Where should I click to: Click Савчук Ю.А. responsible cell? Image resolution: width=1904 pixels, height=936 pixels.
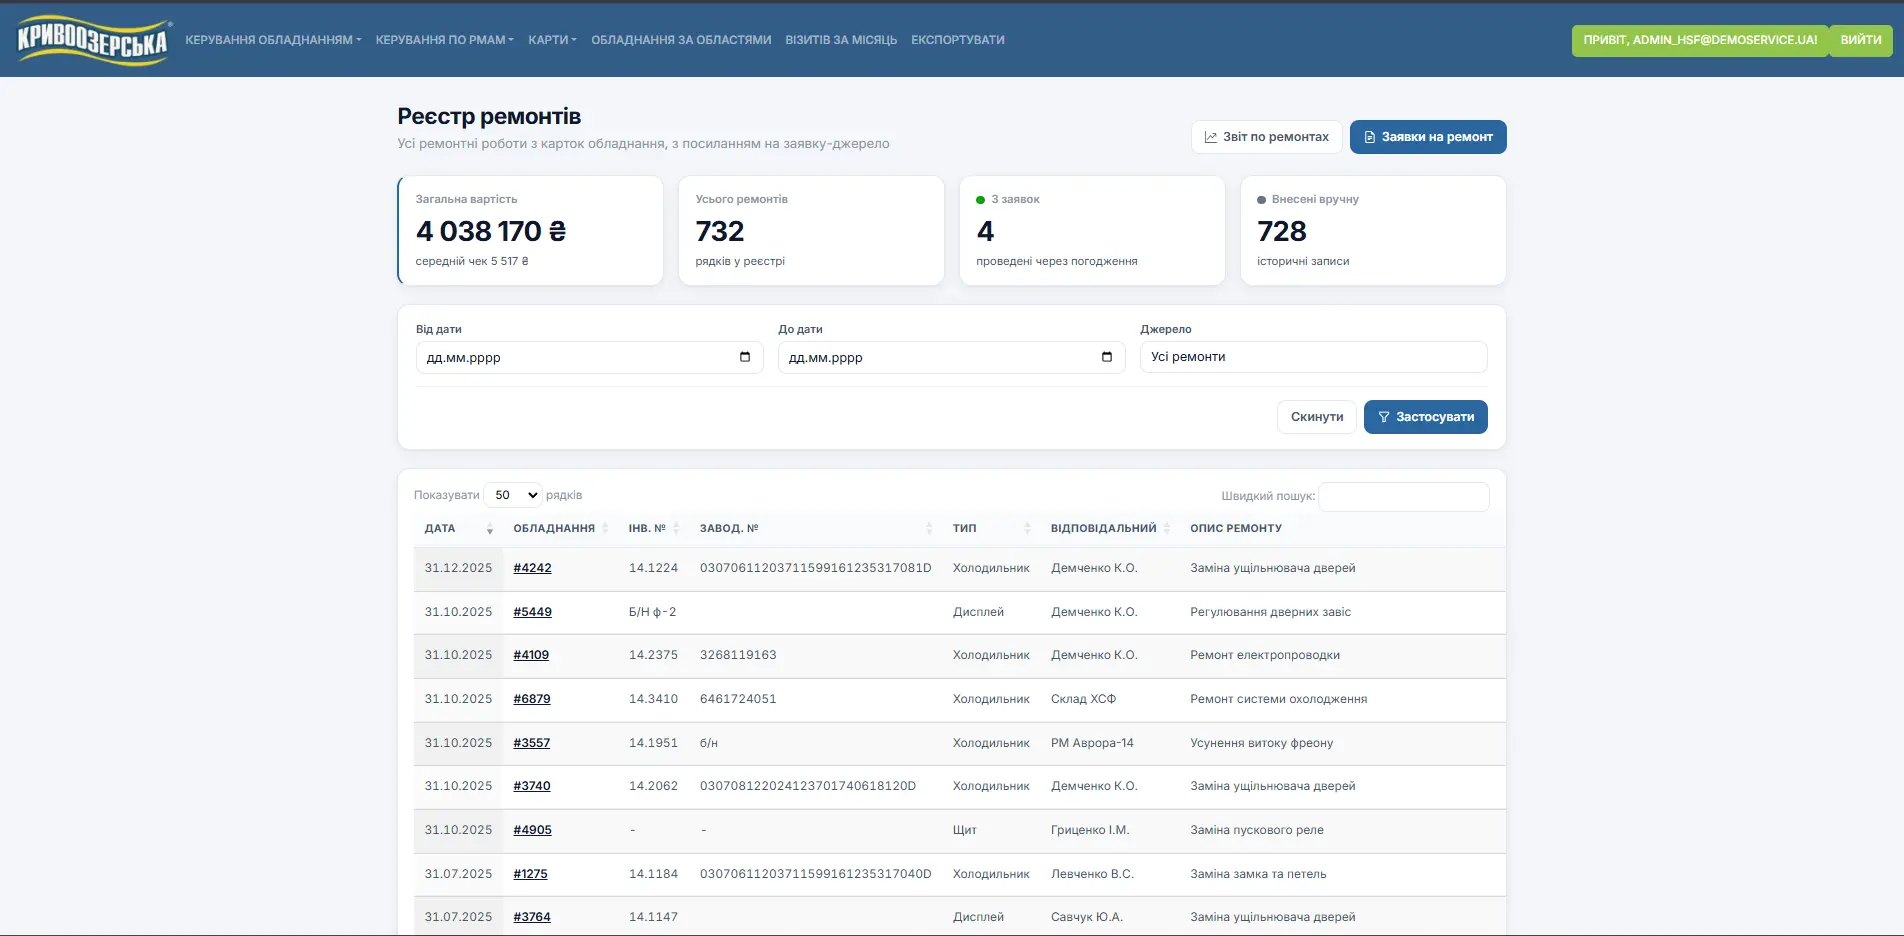pos(1087,917)
